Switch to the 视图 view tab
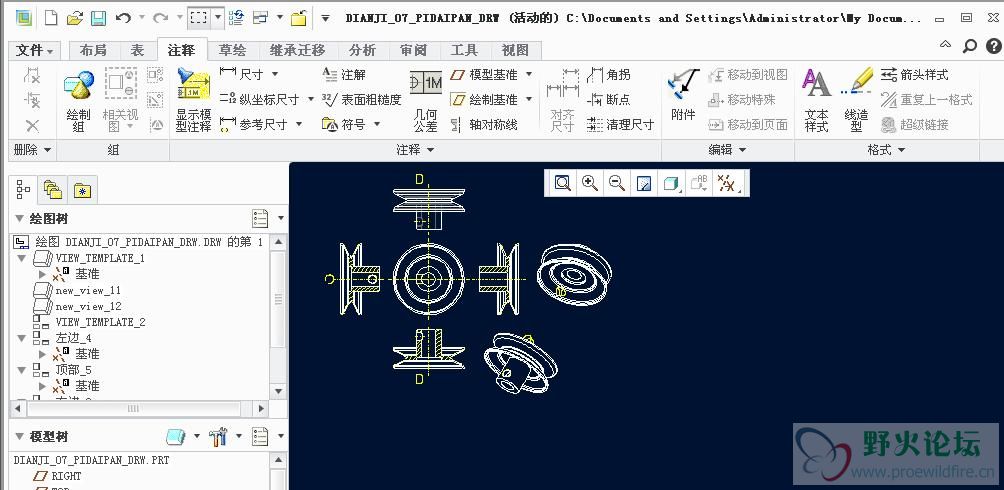Screen dimensions: 1004x490 point(515,50)
